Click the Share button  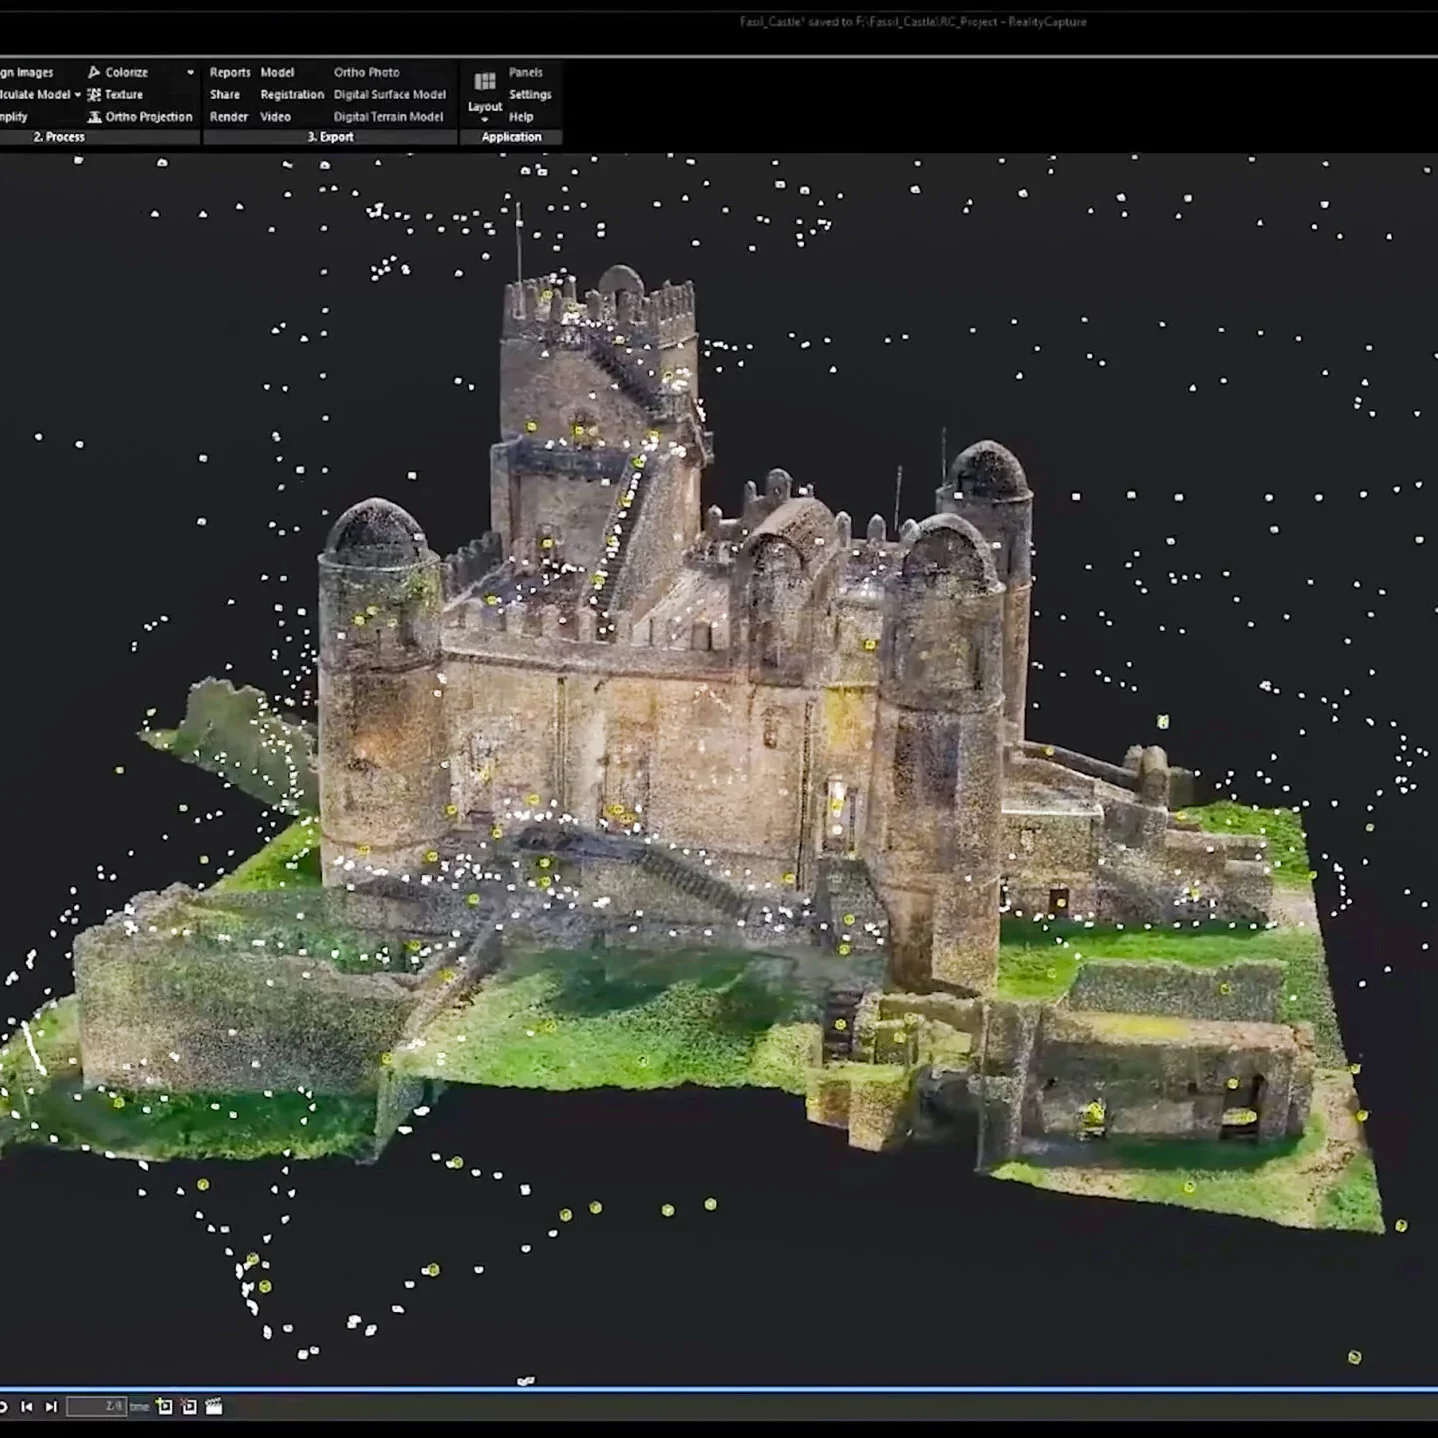coord(225,94)
